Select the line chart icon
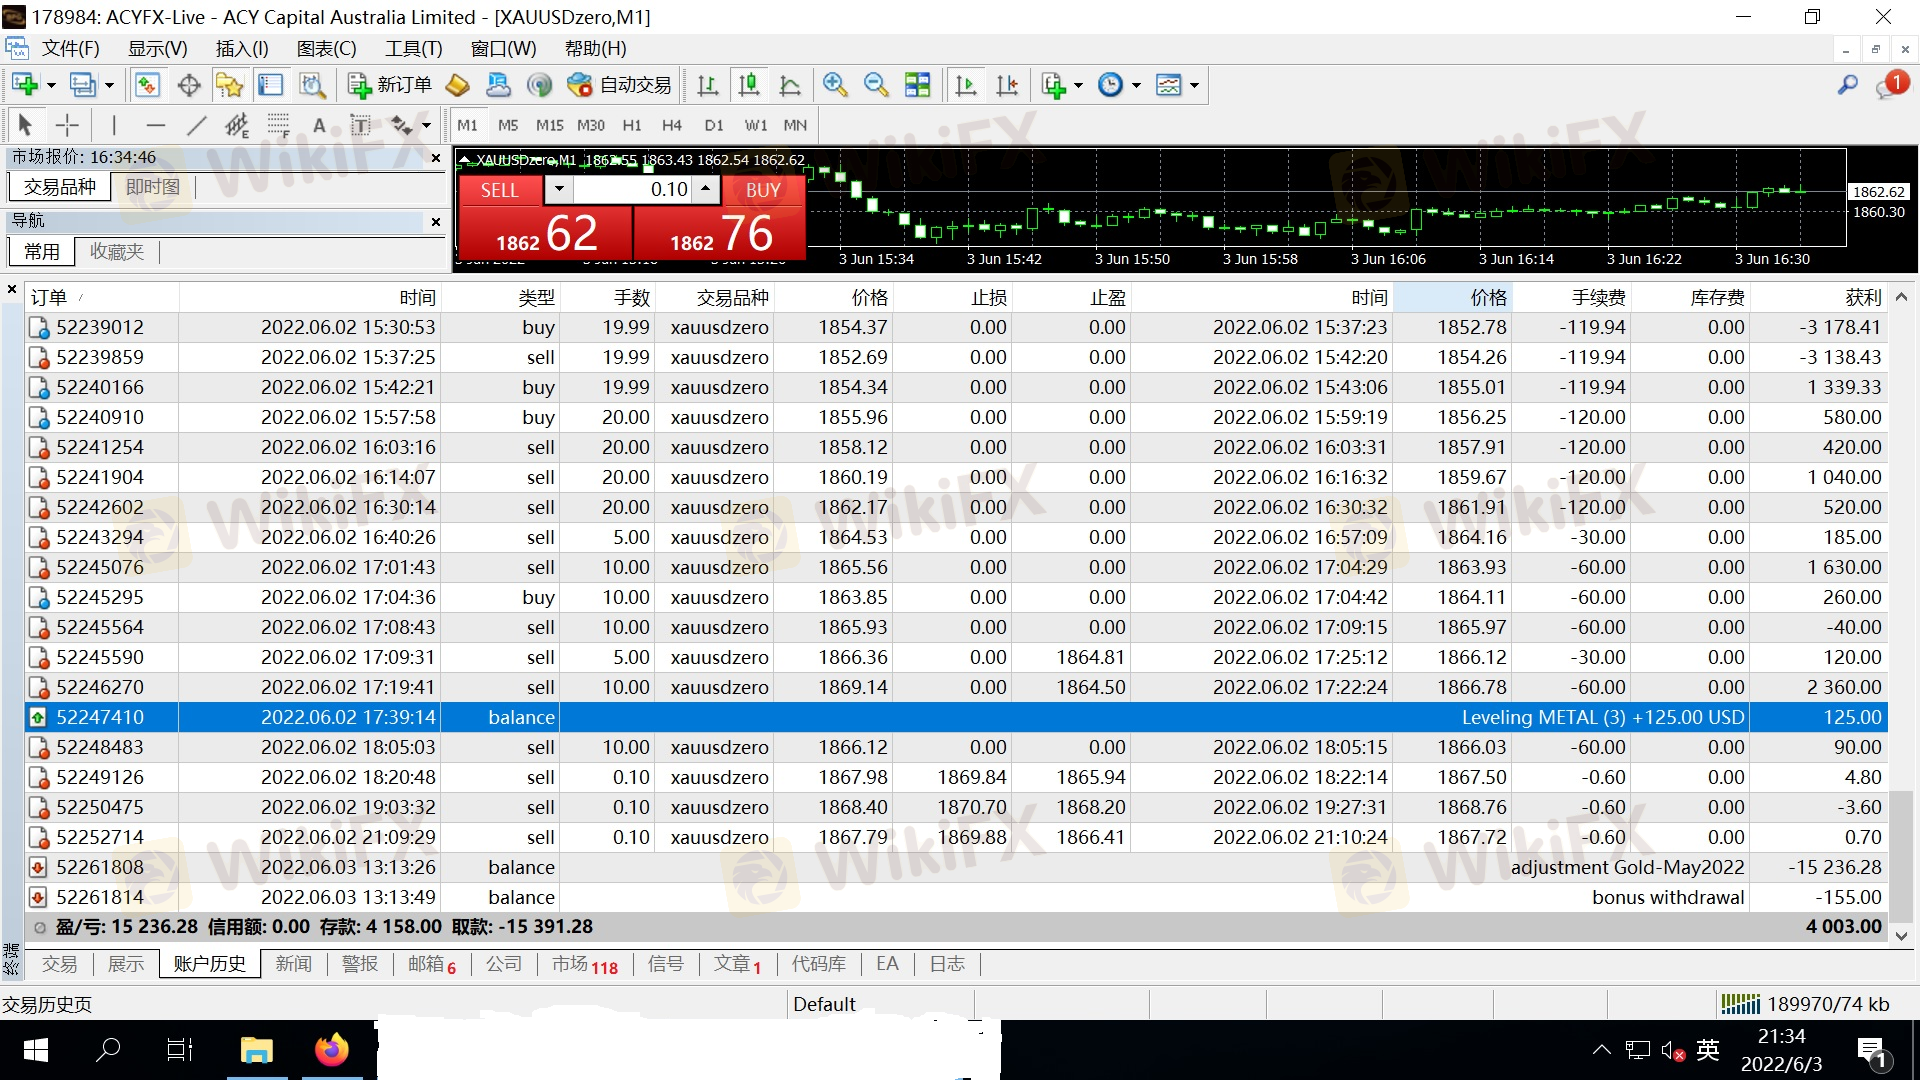The width and height of the screenshot is (1920, 1080). coord(789,85)
